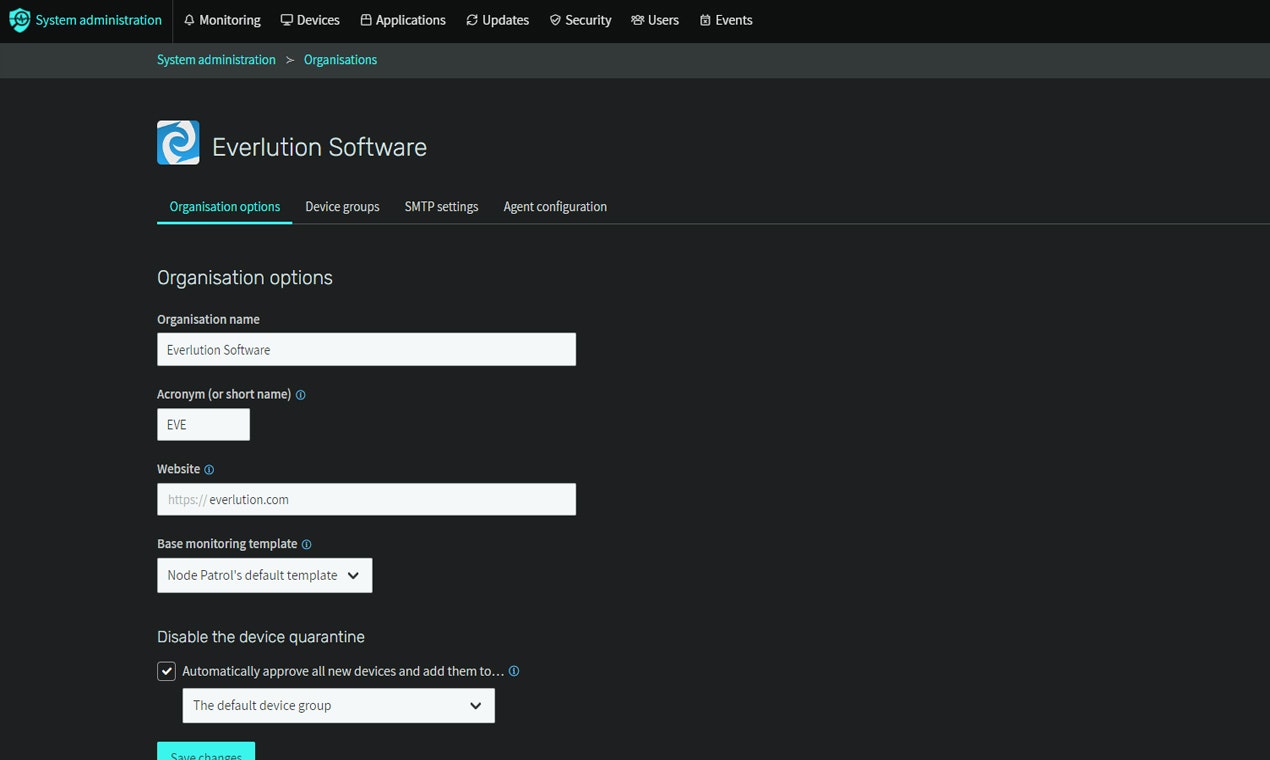Click the Everlution Software page title
Image resolution: width=1270 pixels, height=760 pixels.
[x=319, y=147]
